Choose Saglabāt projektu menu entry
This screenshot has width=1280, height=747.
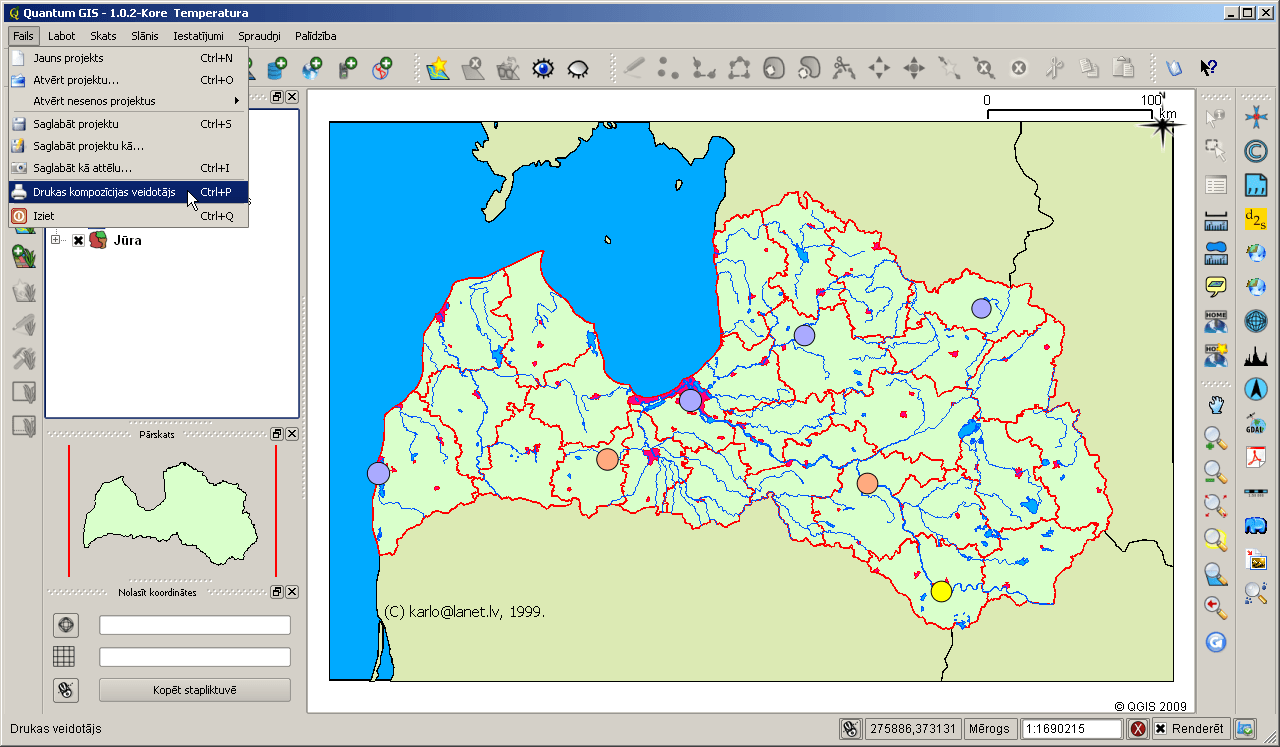click(x=128, y=124)
